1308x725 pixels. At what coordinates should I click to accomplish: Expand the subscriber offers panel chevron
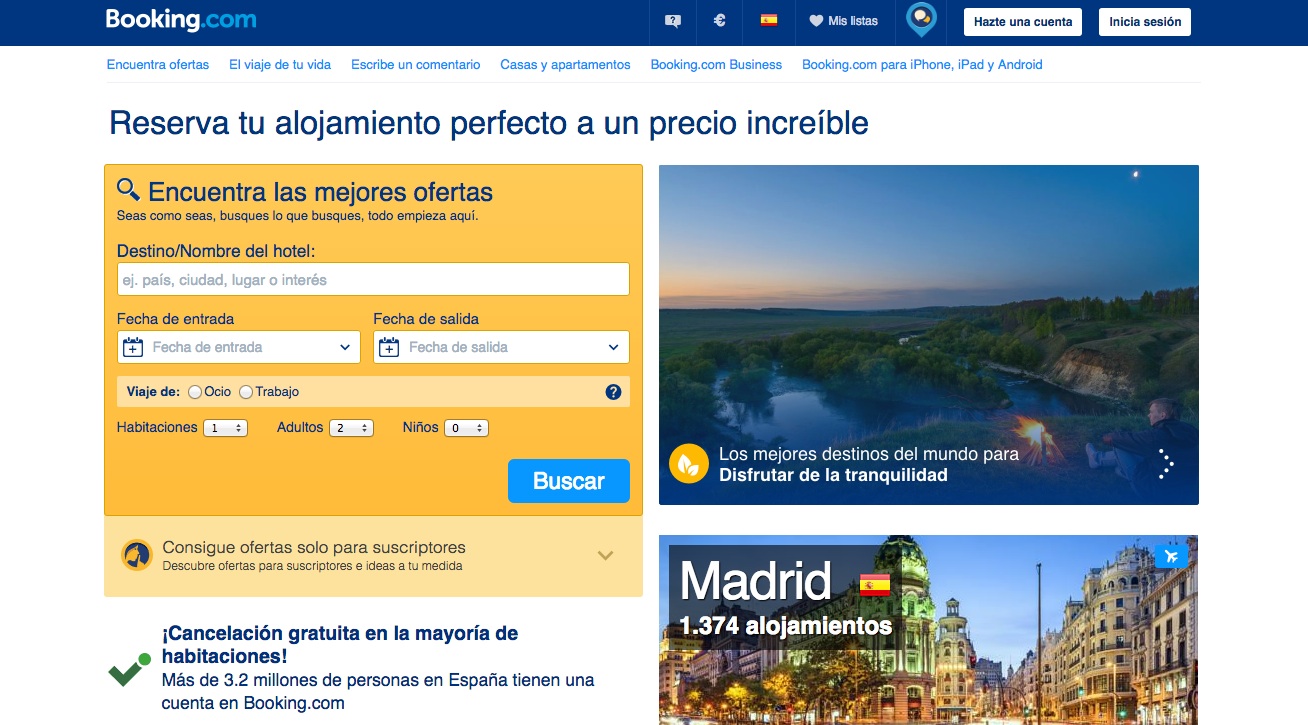coord(605,555)
